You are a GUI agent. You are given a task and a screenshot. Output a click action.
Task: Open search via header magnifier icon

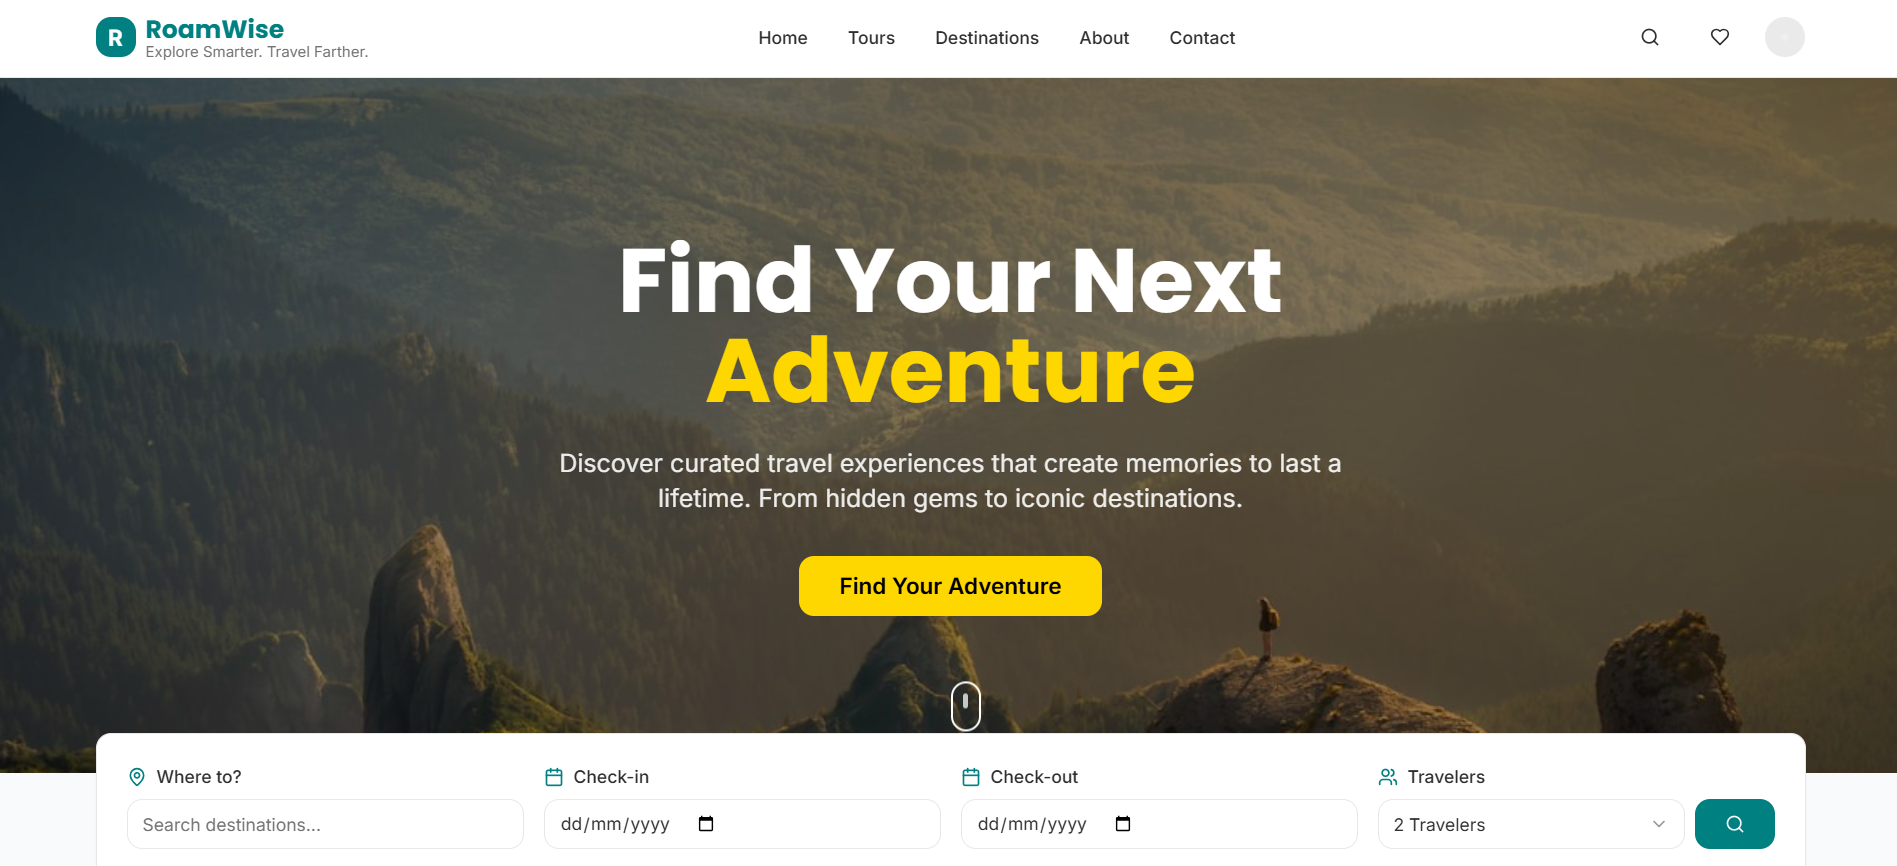point(1650,37)
